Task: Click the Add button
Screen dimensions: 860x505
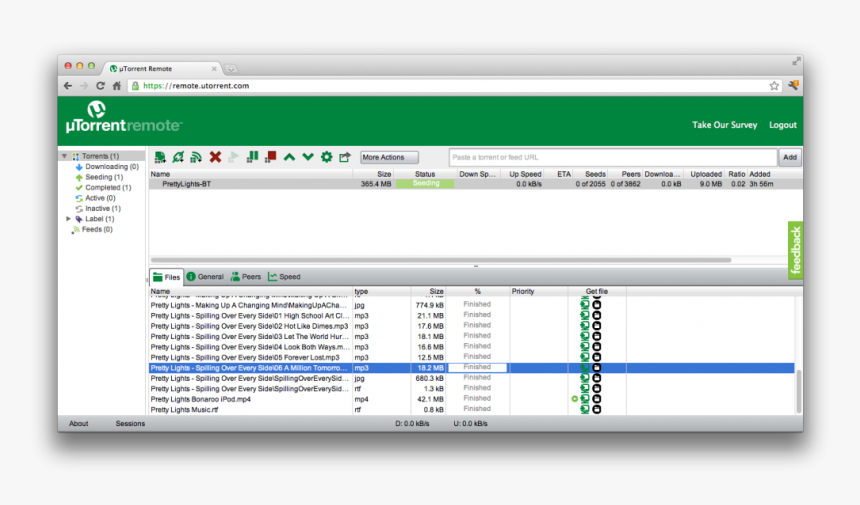Action: [x=790, y=157]
